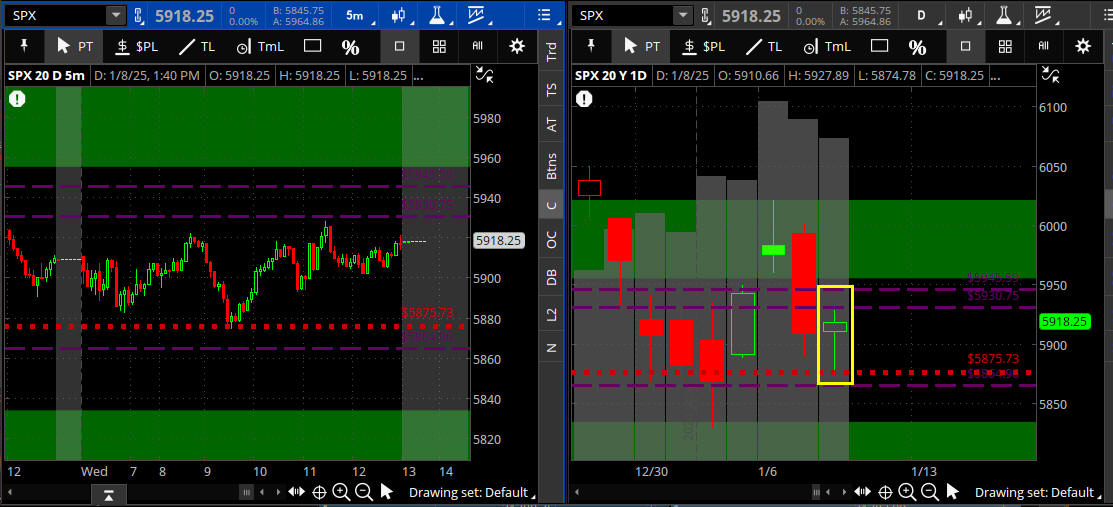
Task: Select the % Fibonacci tool in right chart
Action: pos(917,47)
